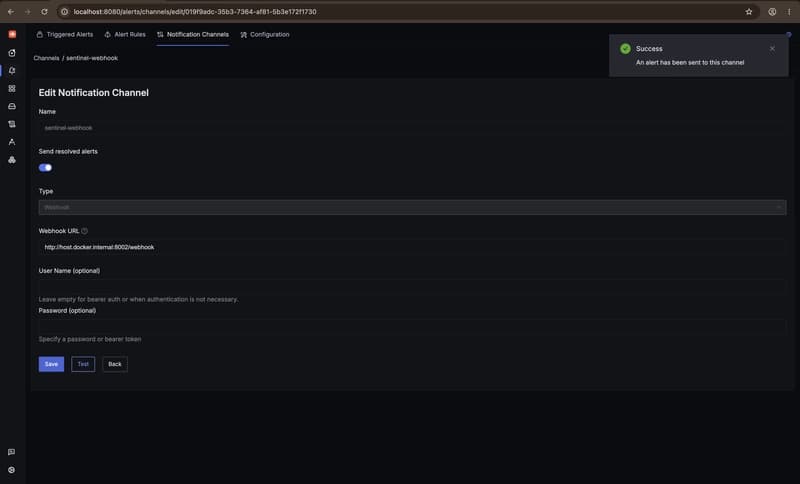
Task: Click site info icon in address bar
Action: pyautogui.click(x=65, y=11)
